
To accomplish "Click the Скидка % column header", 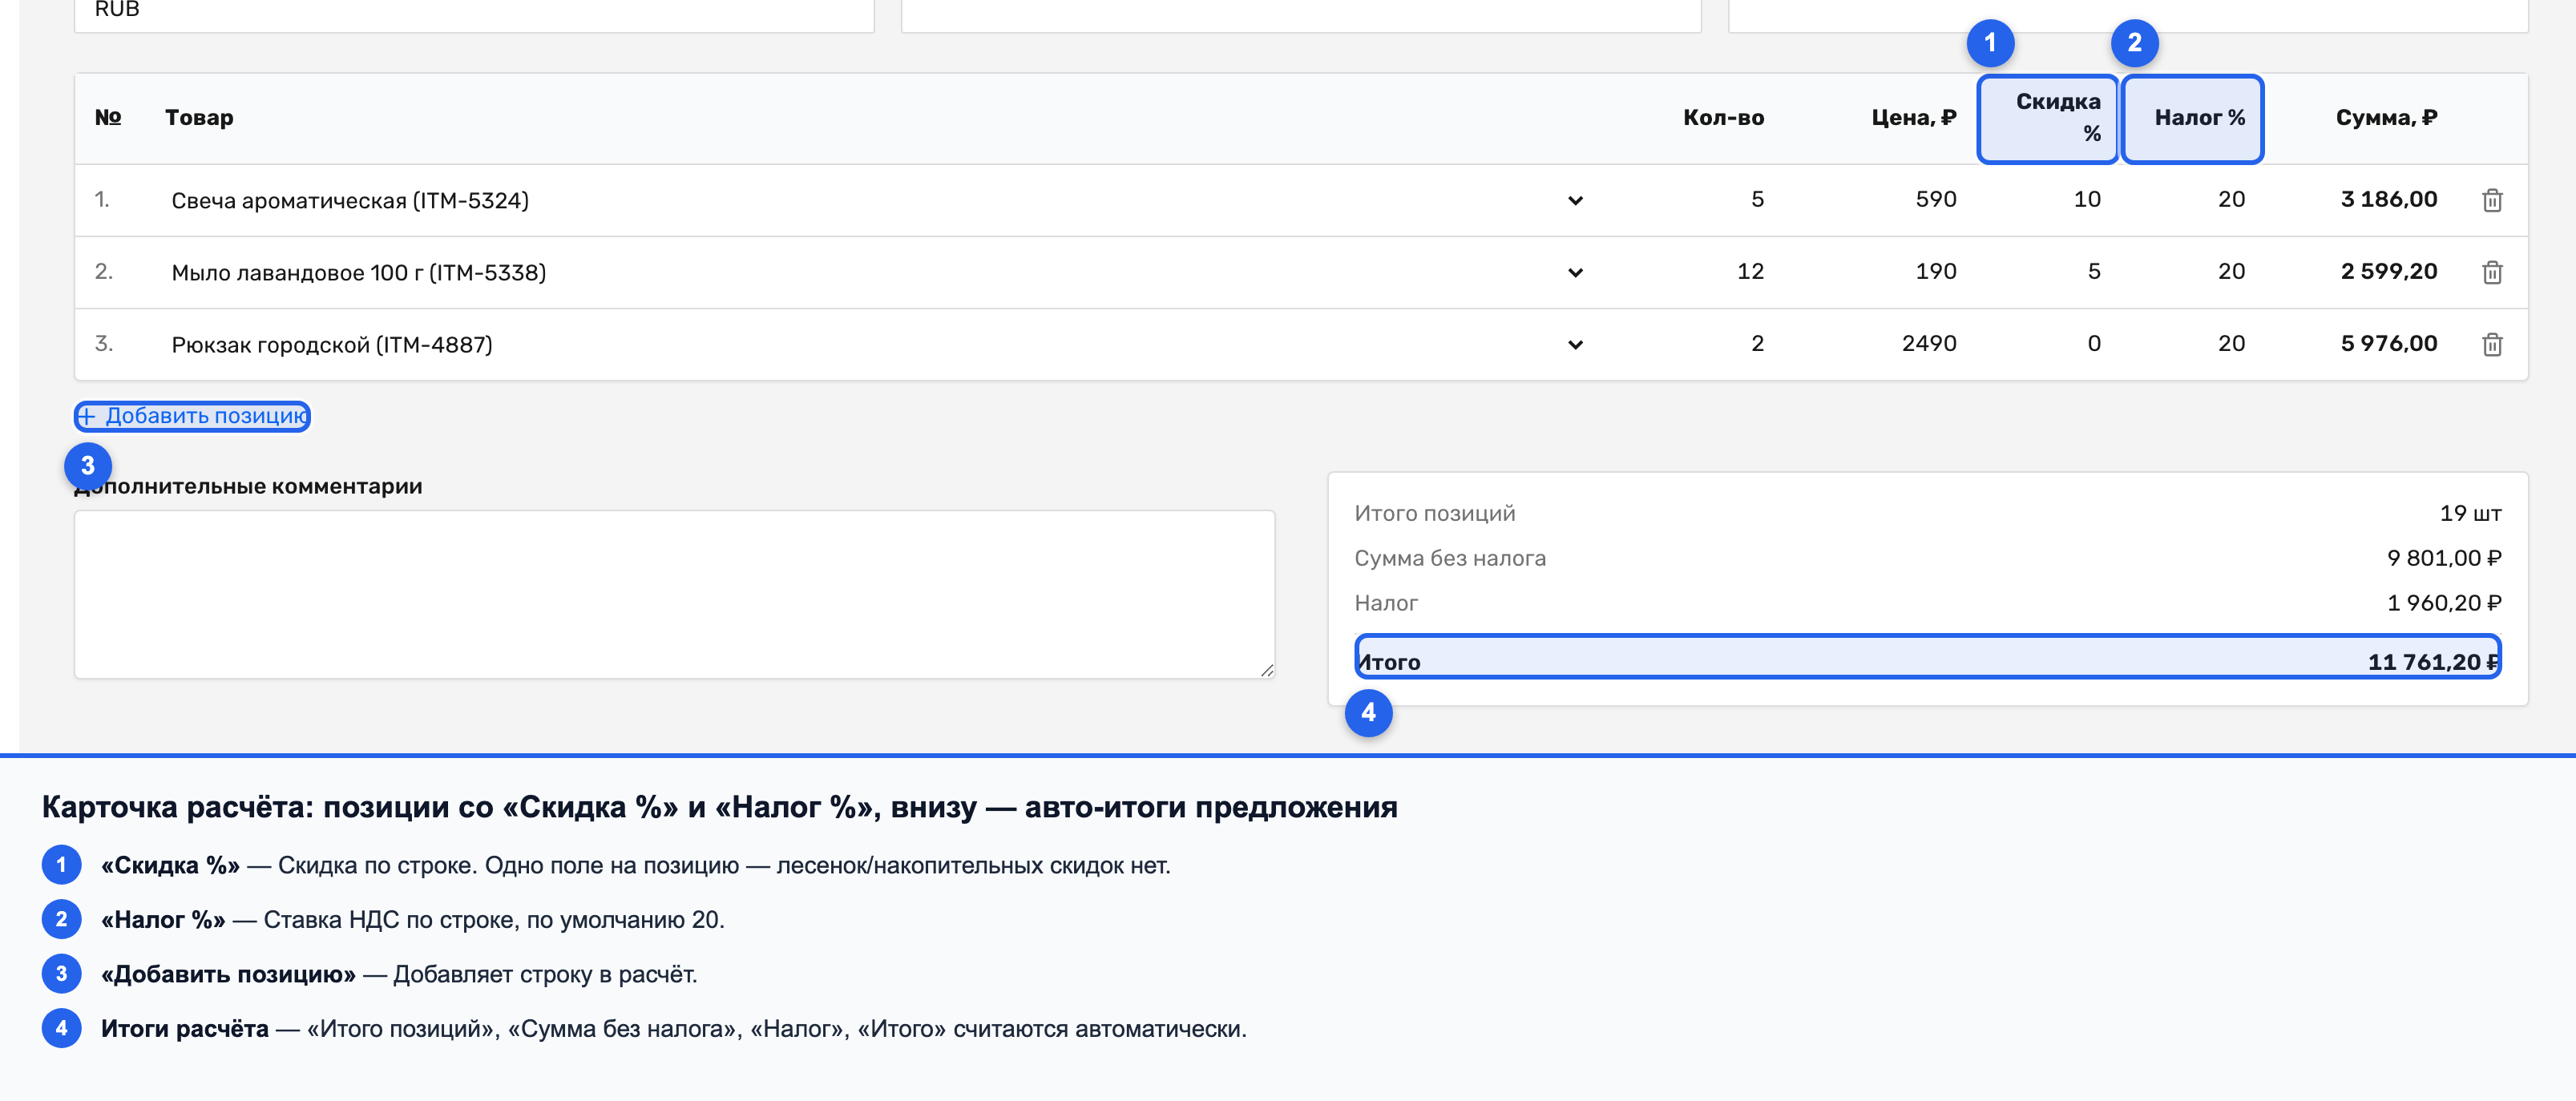I will [x=2048, y=118].
